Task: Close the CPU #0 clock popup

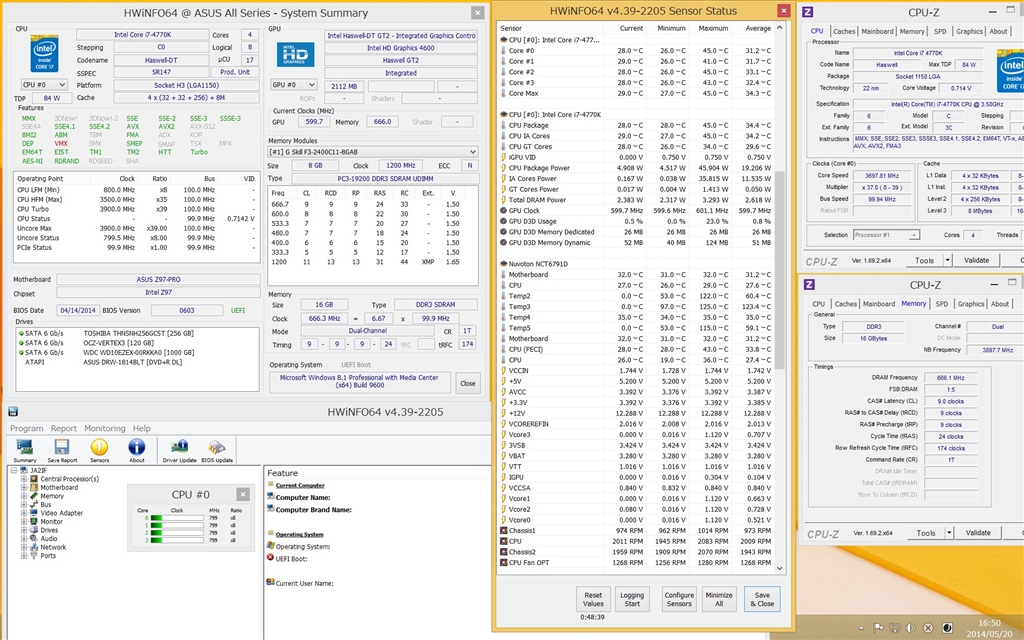Action: pos(242,494)
